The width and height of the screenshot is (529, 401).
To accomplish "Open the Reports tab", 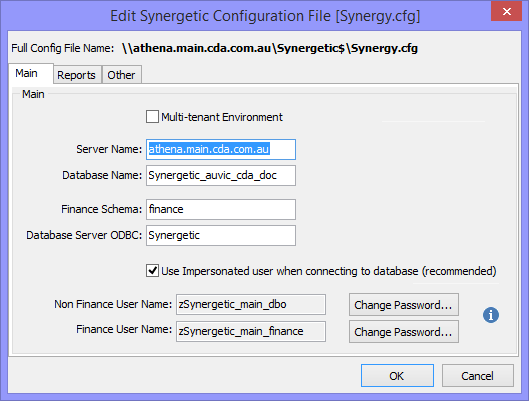I will point(77,75).
